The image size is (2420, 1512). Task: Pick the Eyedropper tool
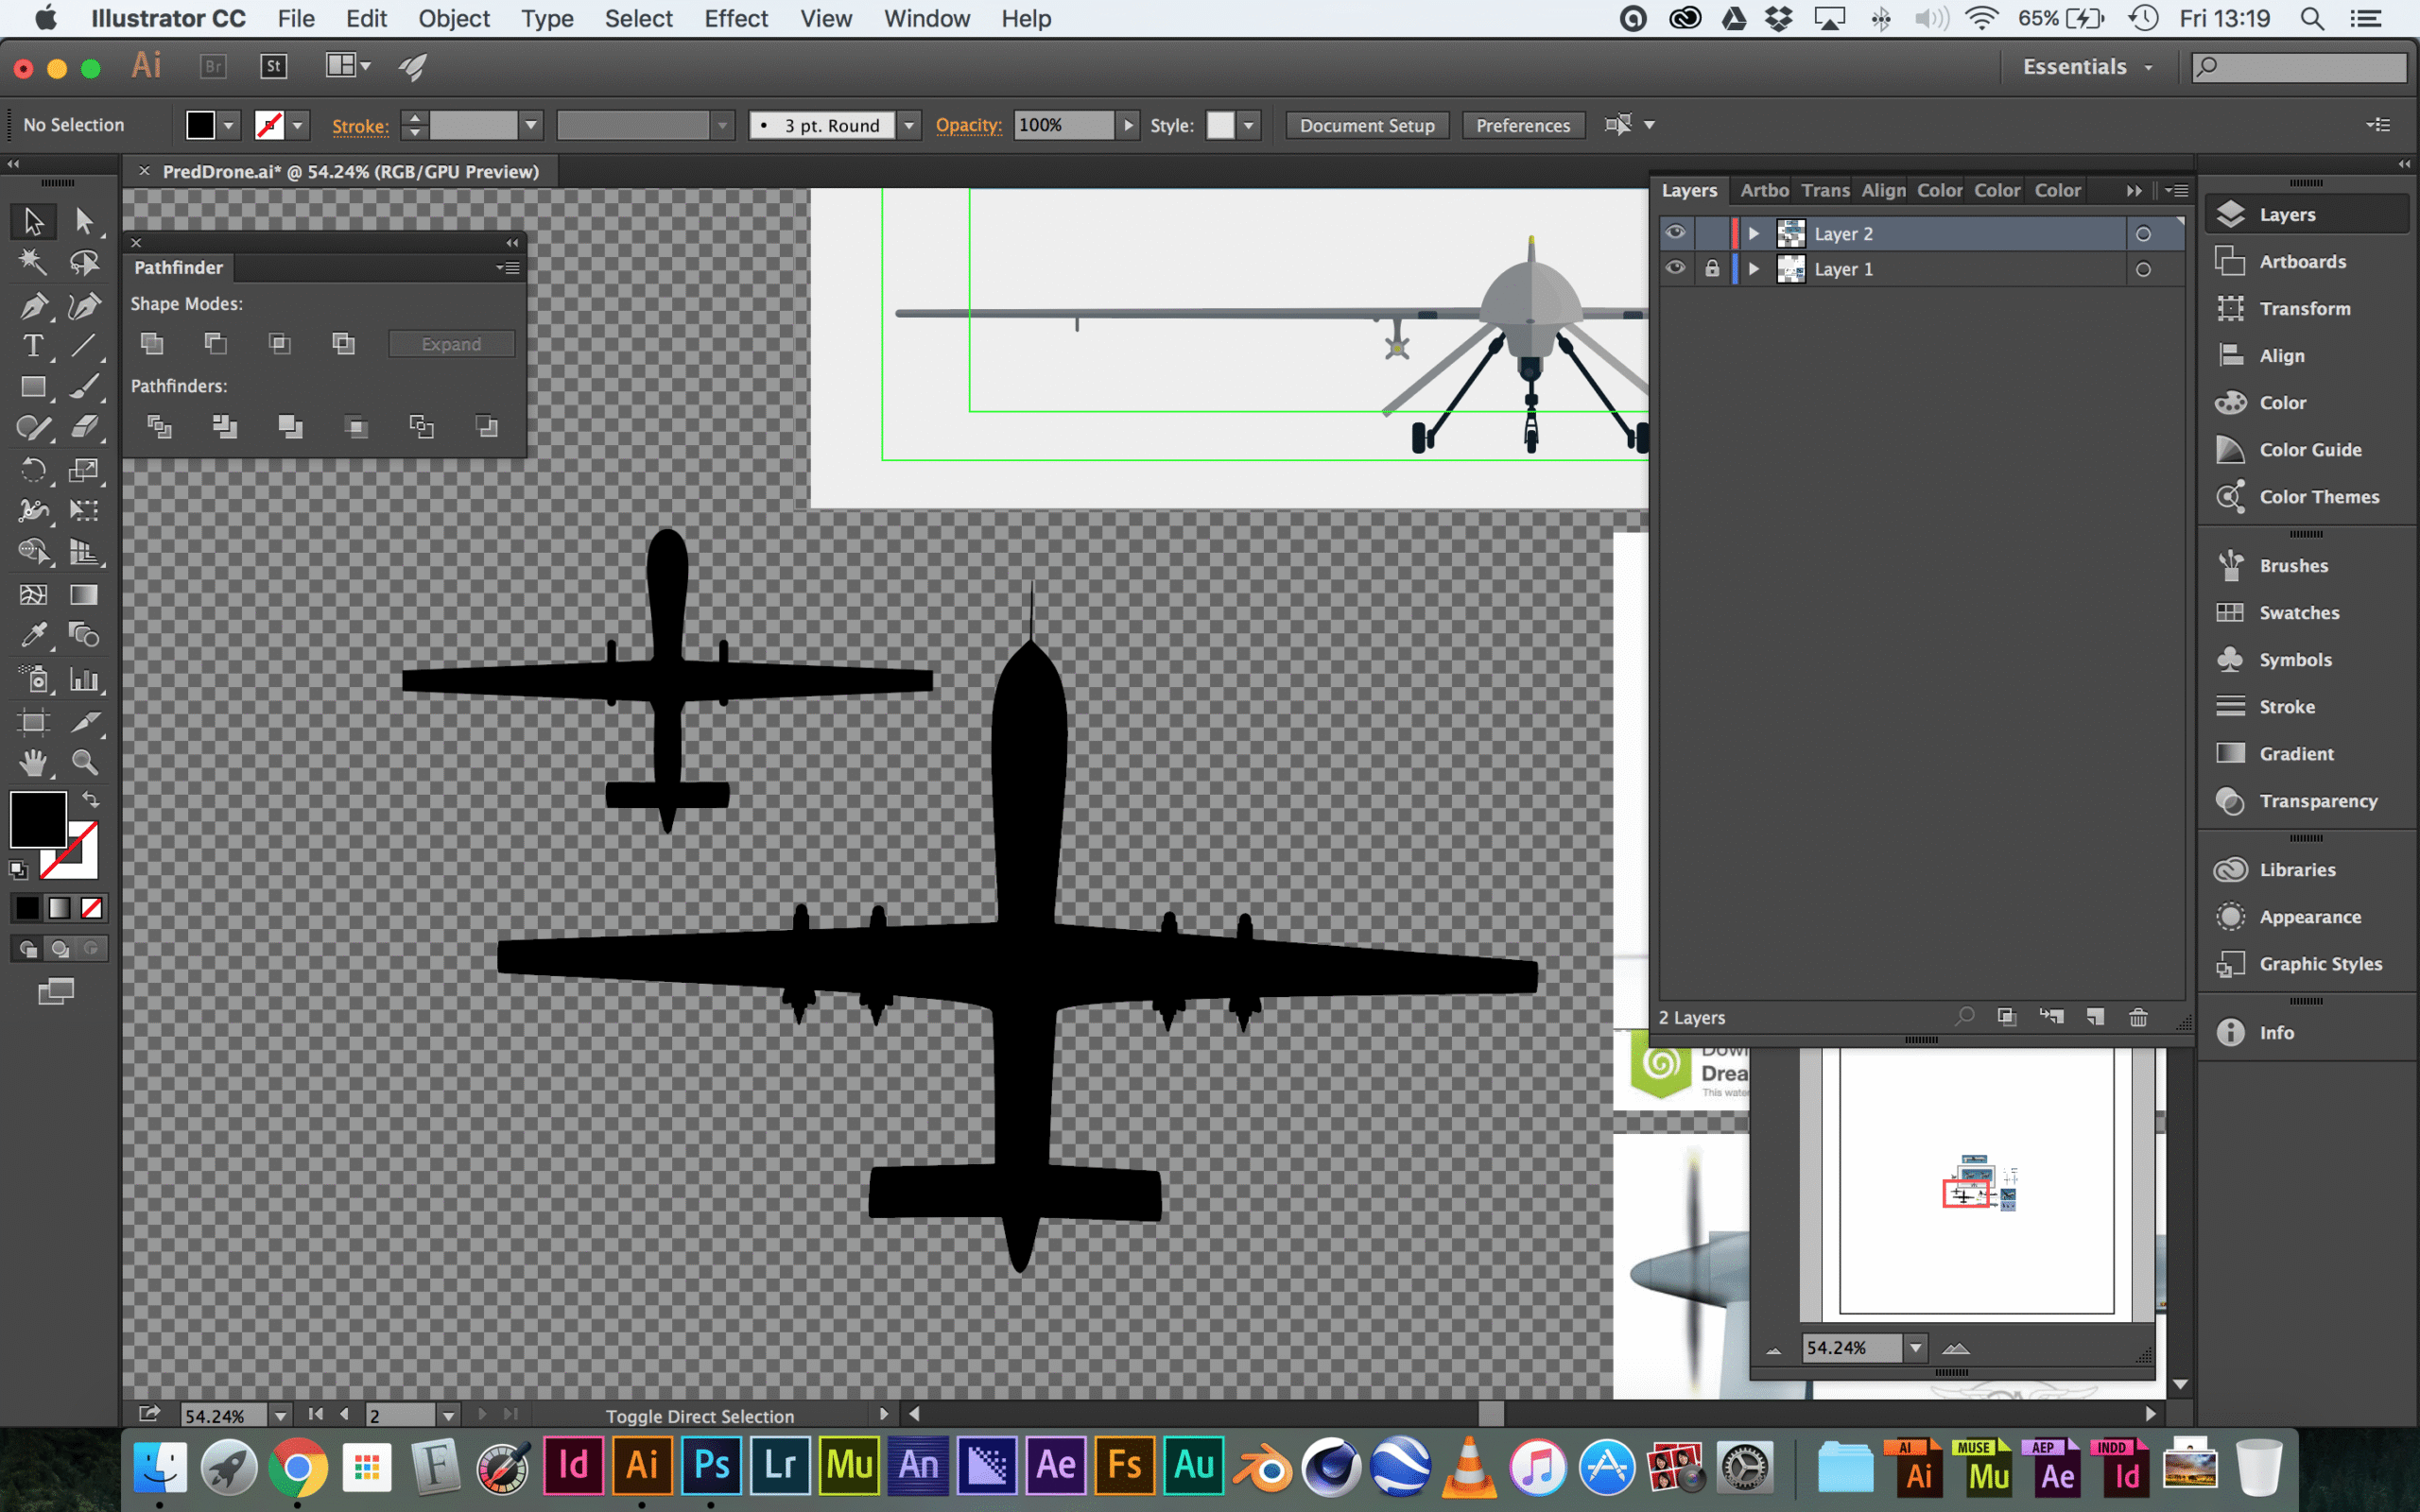[33, 635]
